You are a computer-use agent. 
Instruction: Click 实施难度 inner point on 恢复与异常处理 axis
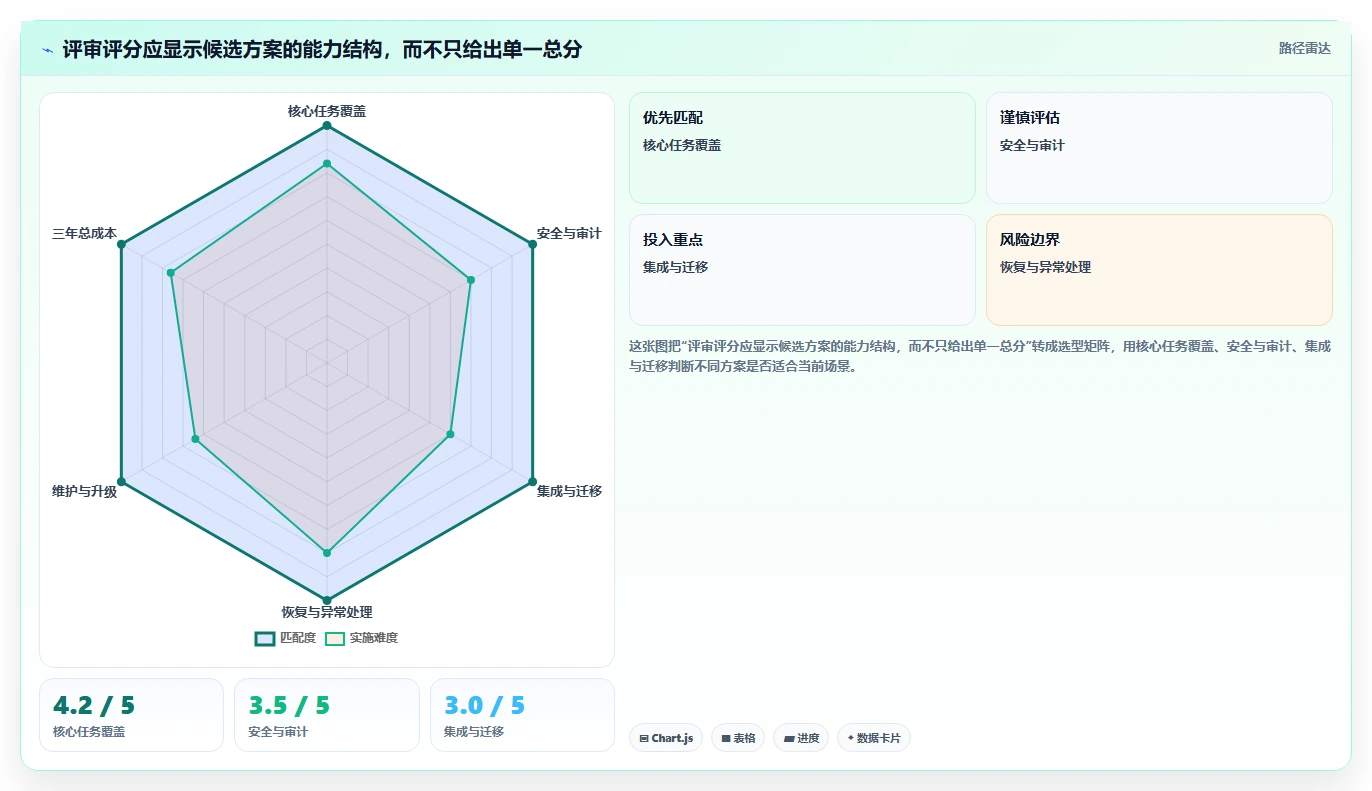(x=327, y=552)
